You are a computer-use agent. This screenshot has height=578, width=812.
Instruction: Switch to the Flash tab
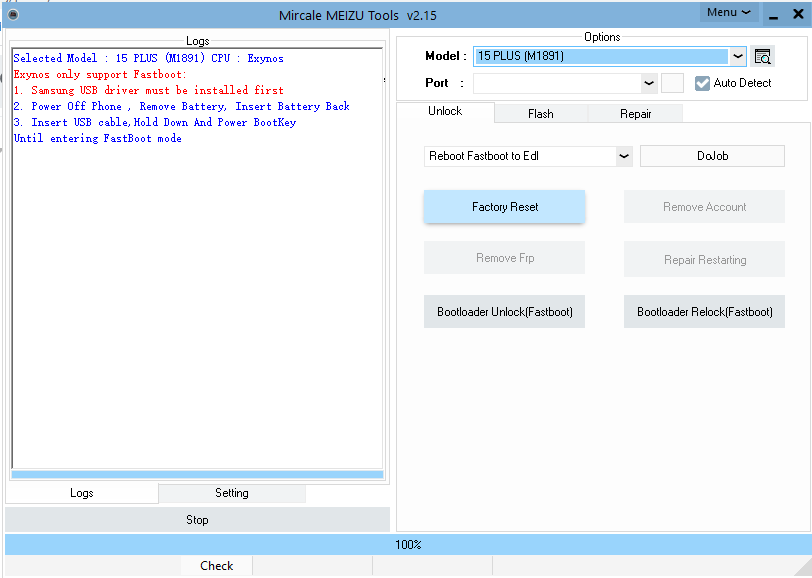(541, 113)
